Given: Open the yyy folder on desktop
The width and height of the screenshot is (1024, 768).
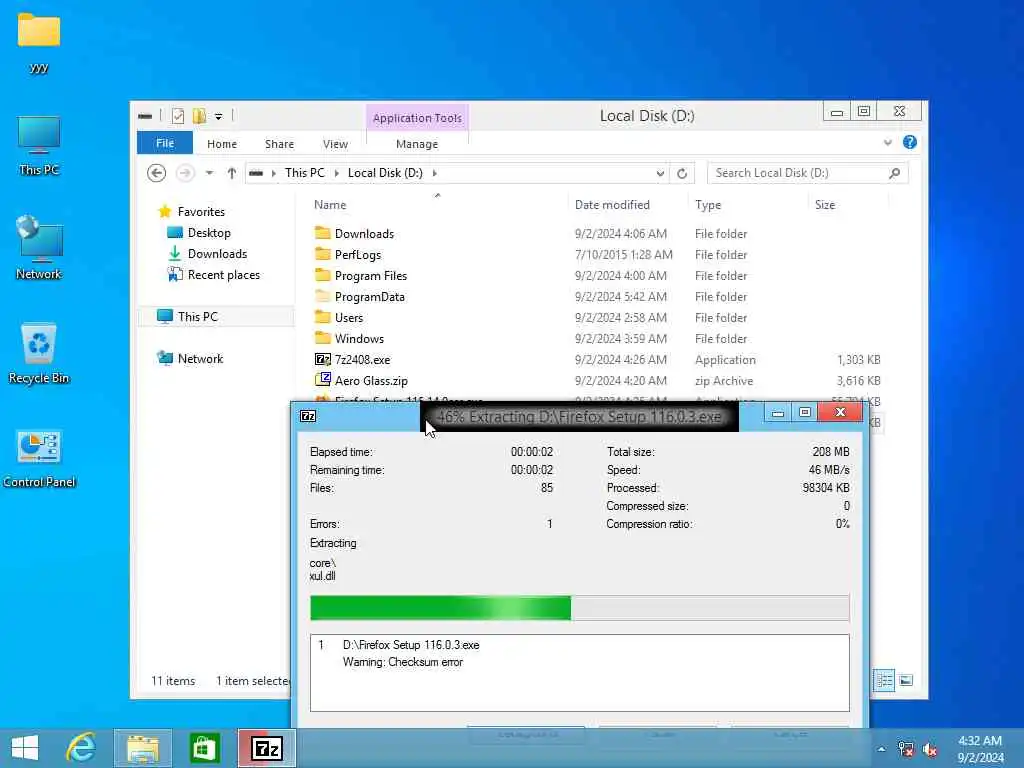Looking at the screenshot, I should [39, 42].
